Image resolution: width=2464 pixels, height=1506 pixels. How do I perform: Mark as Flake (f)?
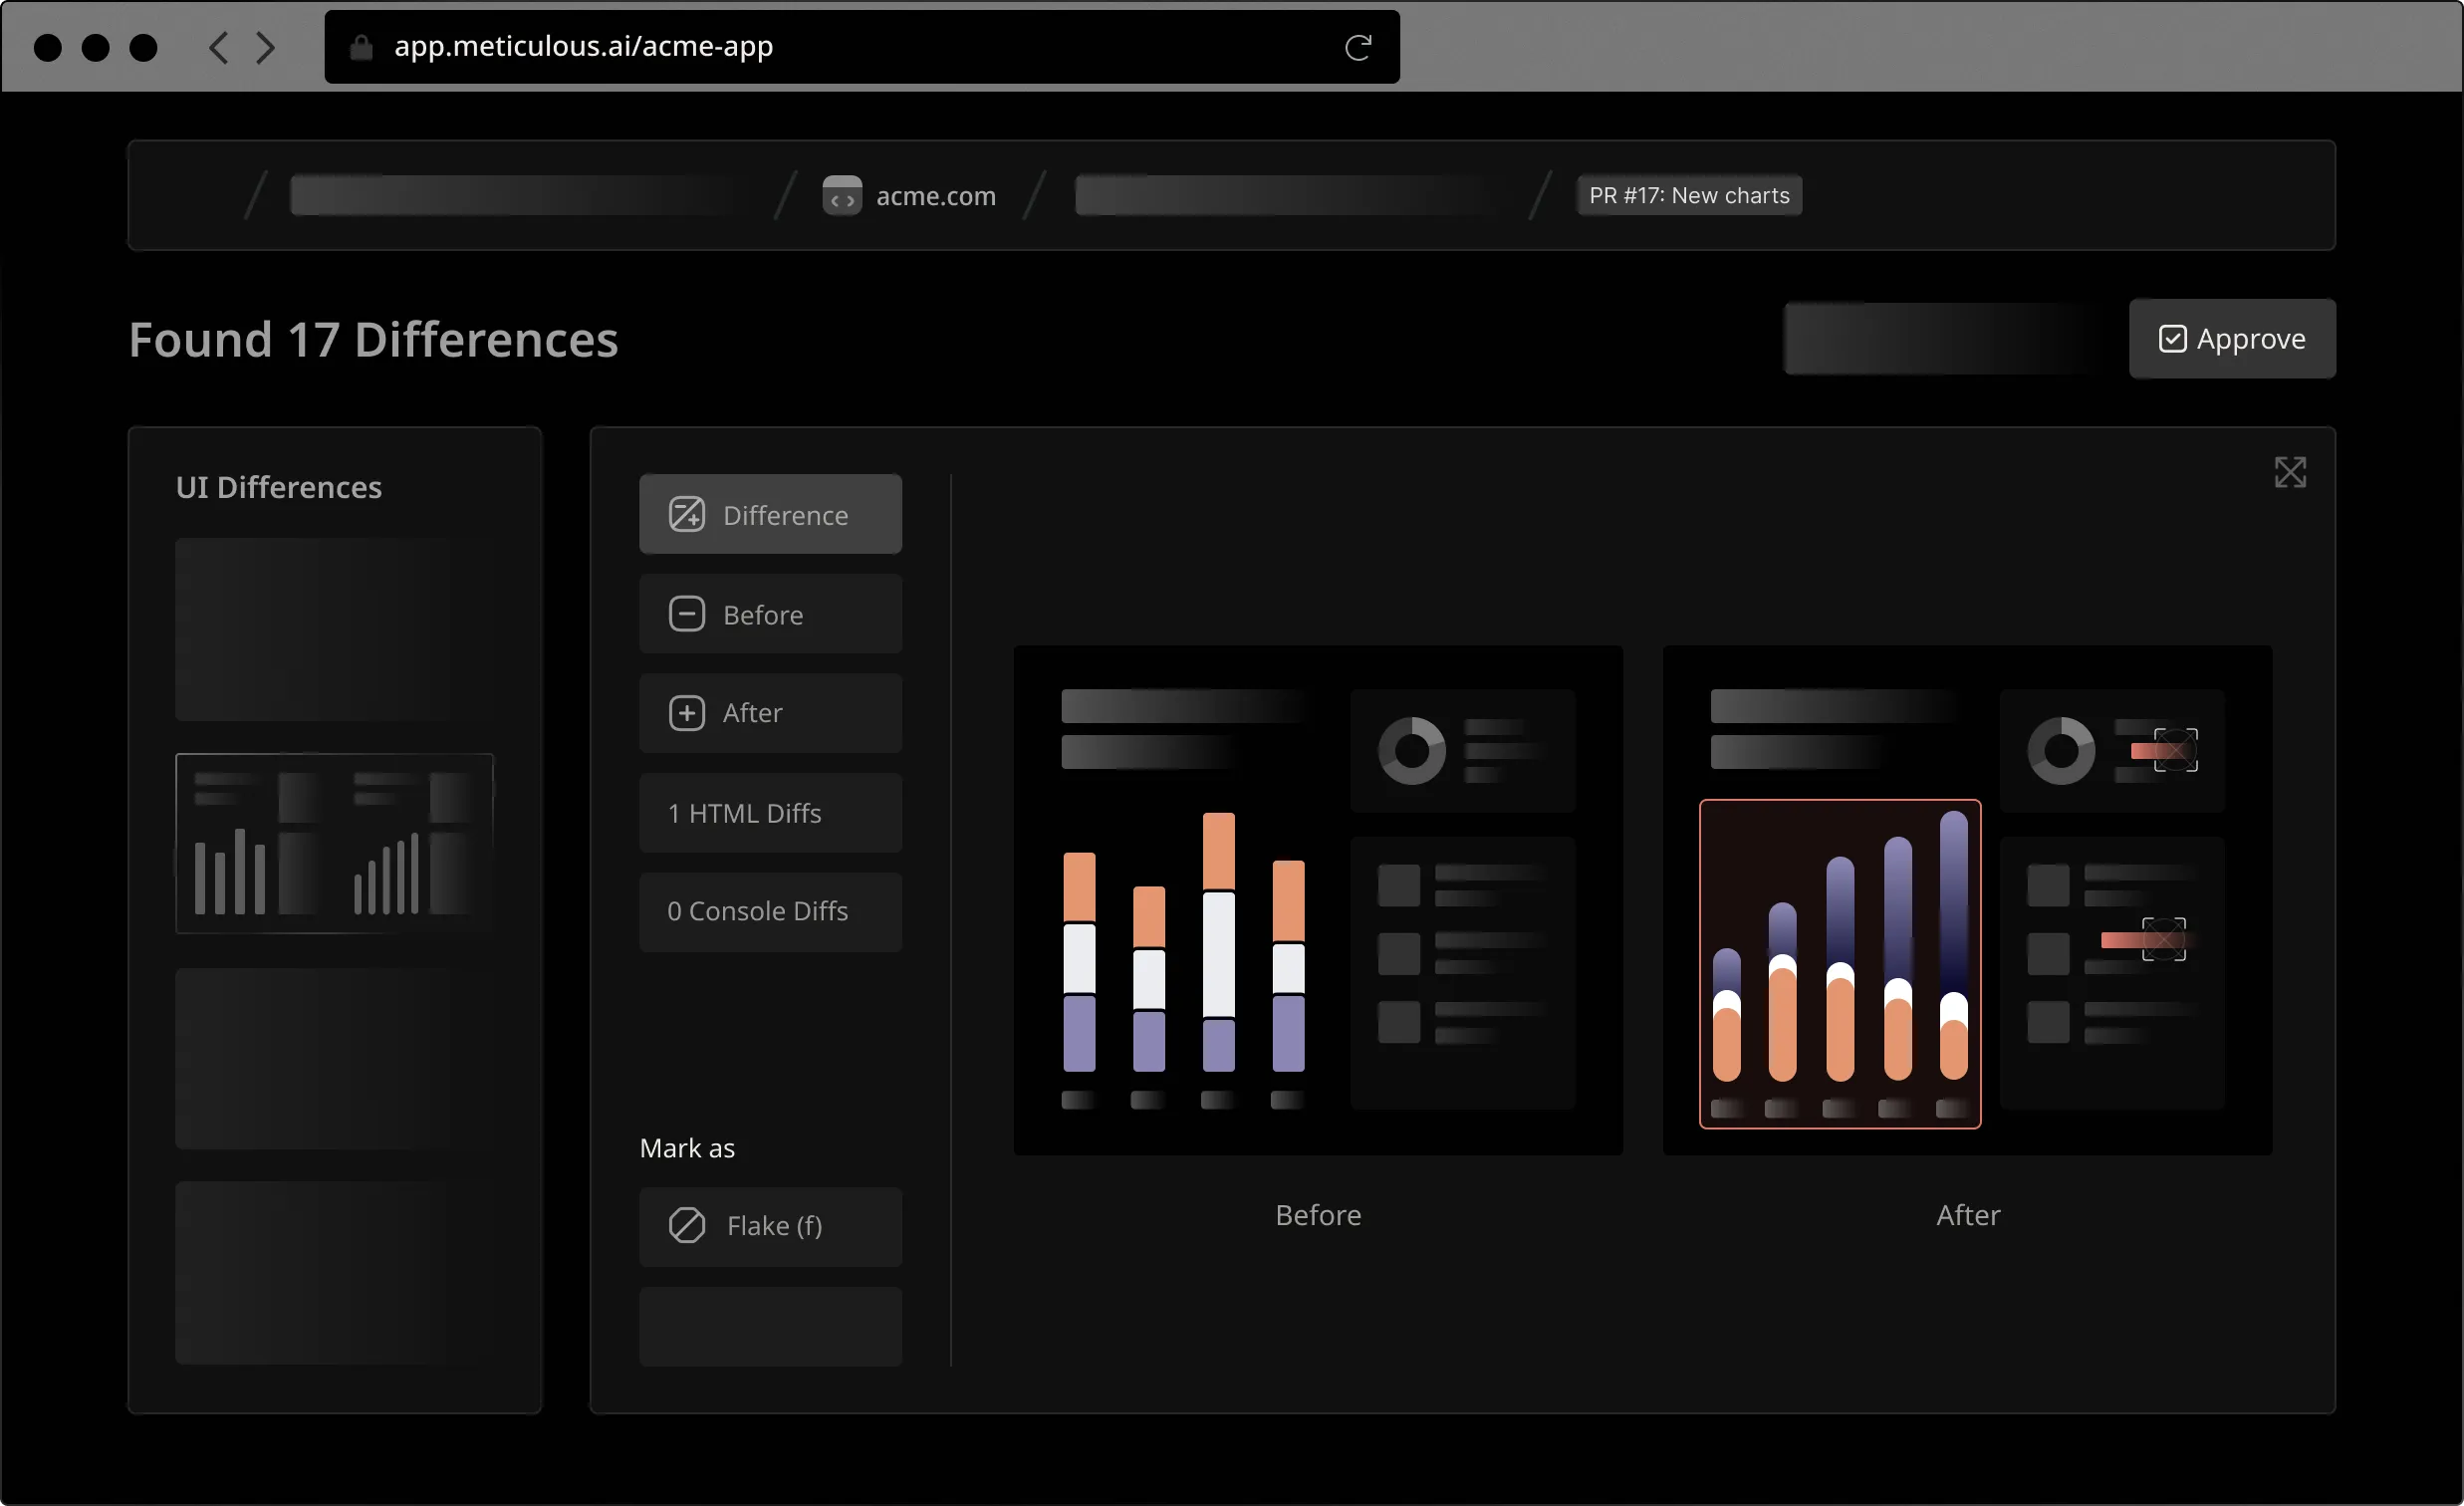tap(770, 1226)
